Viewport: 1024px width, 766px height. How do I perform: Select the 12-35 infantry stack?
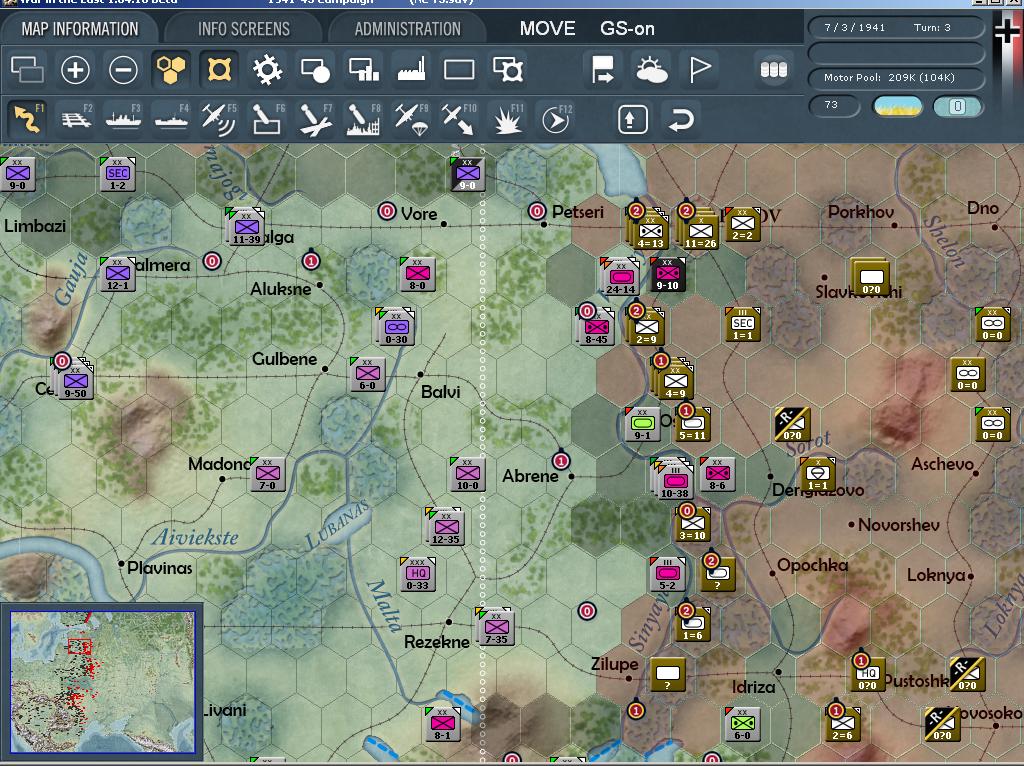(x=446, y=527)
